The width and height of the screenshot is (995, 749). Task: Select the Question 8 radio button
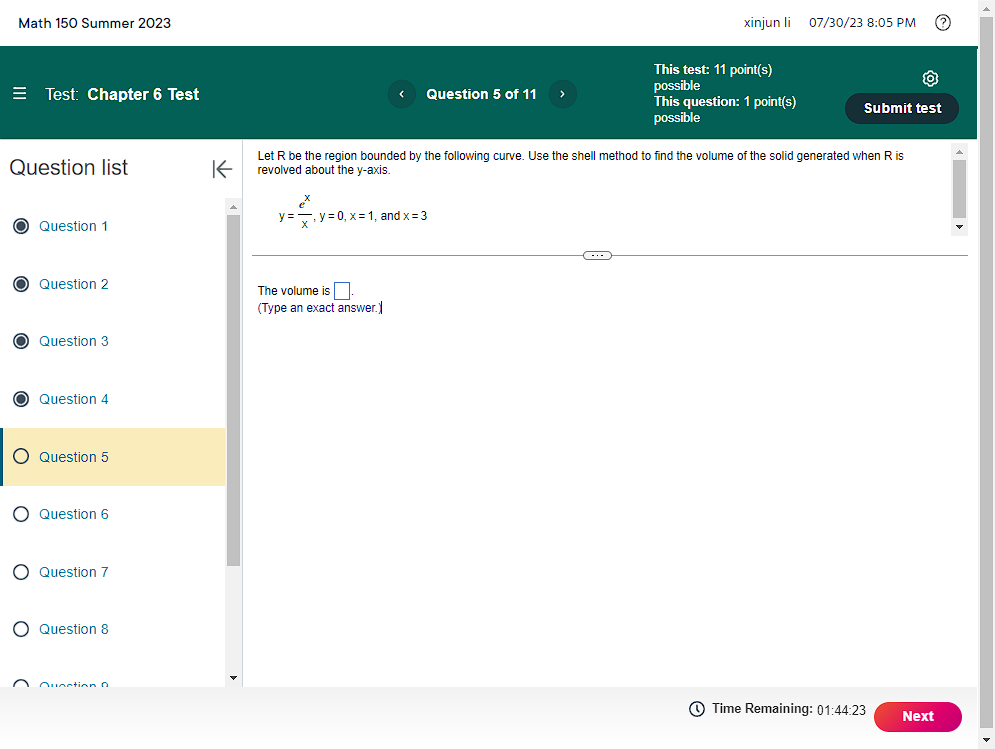21,628
